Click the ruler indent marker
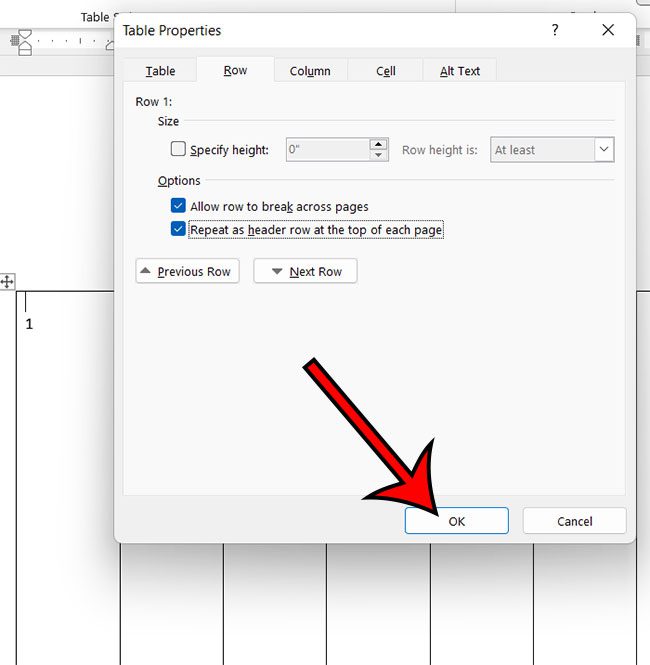 click(25, 42)
